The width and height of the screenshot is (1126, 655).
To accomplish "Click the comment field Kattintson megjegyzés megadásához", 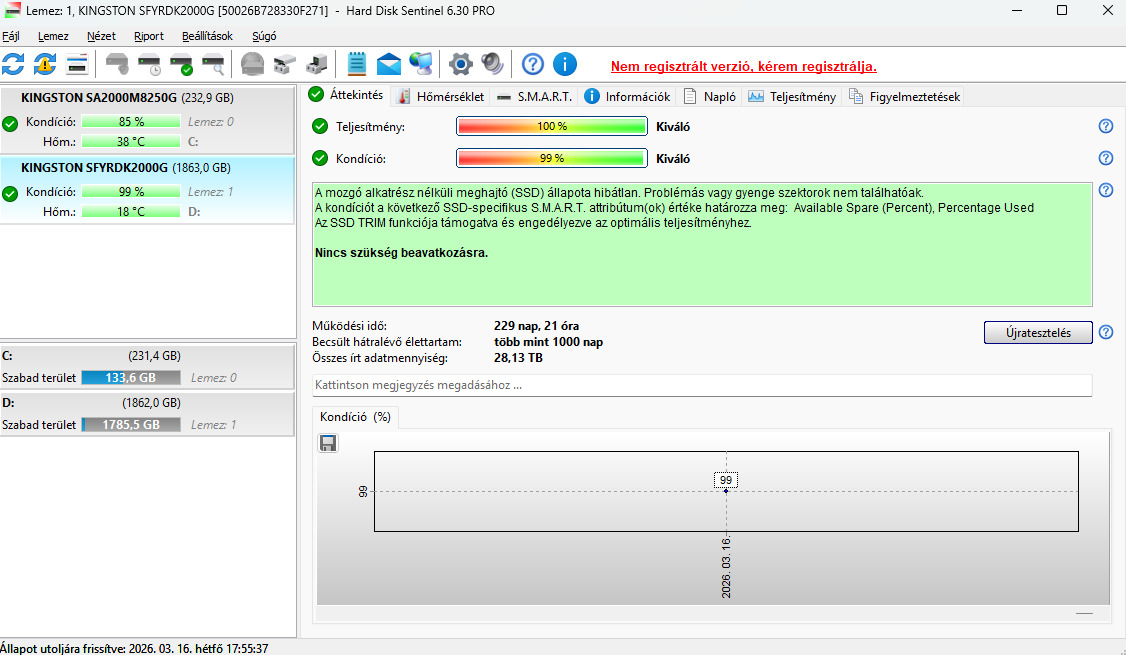I will coord(702,385).
